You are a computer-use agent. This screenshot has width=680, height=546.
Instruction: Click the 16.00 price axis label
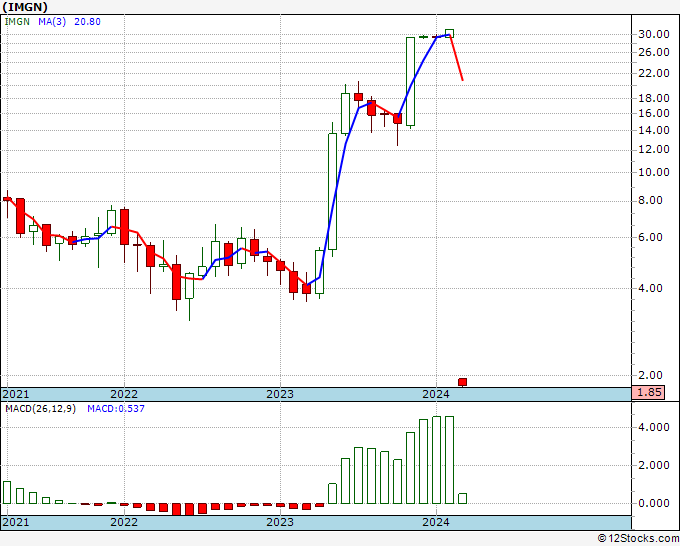(654, 113)
